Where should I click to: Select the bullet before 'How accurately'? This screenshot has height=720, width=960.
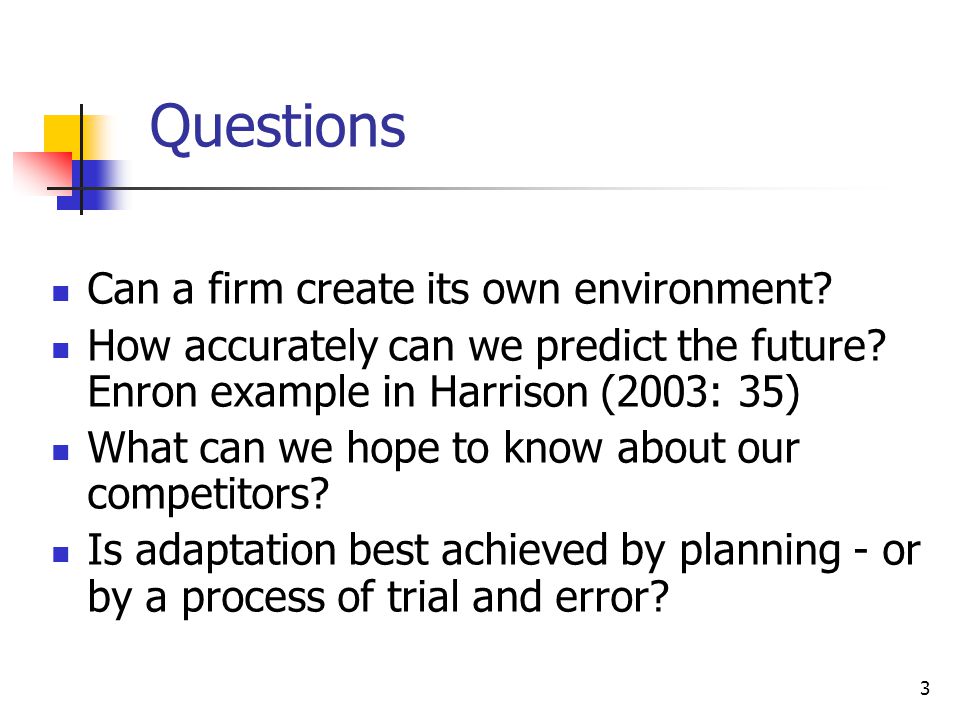pos(61,350)
